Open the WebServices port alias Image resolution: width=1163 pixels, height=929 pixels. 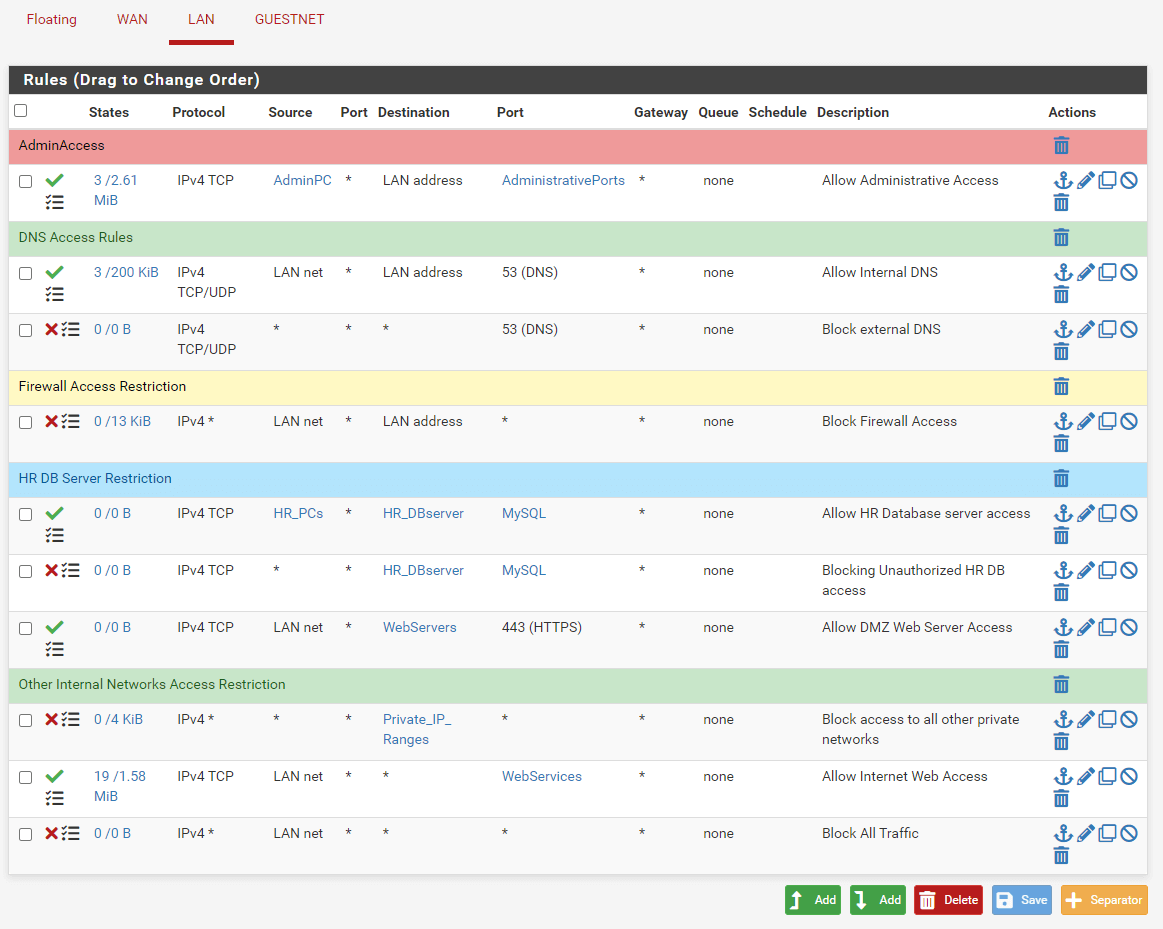(541, 776)
